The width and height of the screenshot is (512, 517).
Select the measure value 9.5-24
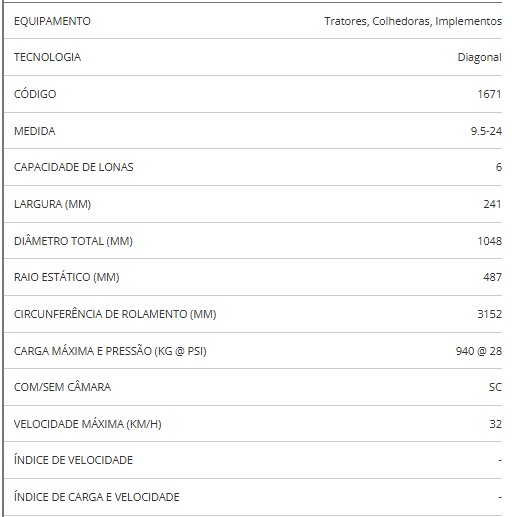coord(486,131)
